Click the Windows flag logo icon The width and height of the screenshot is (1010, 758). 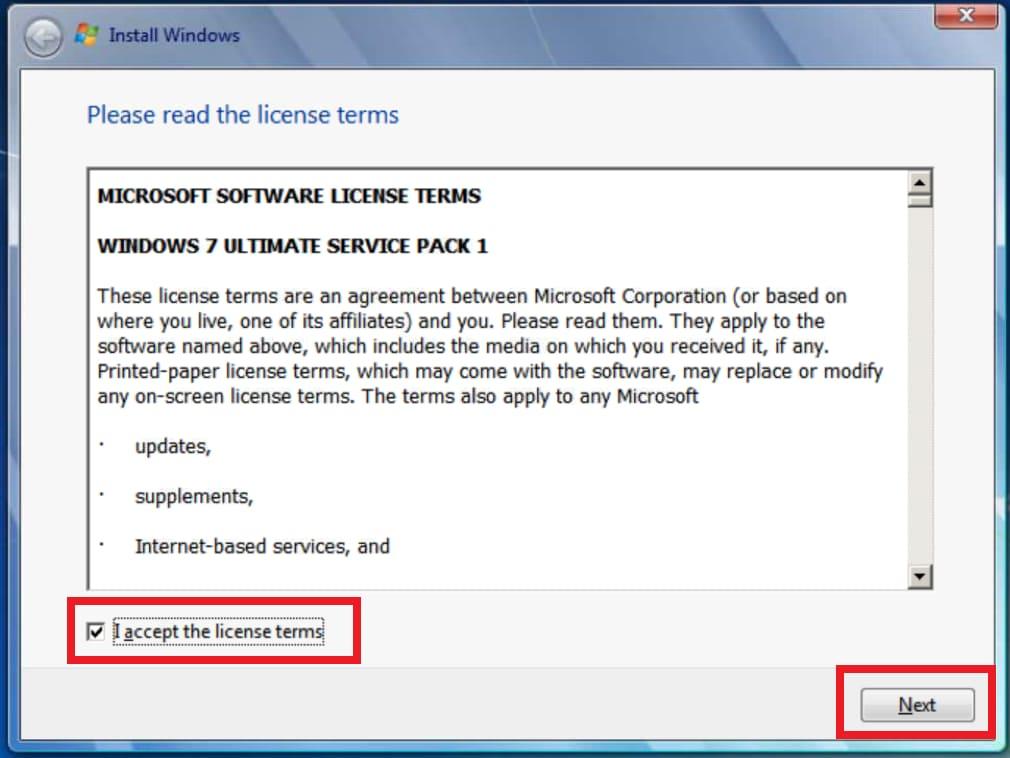click(x=88, y=35)
